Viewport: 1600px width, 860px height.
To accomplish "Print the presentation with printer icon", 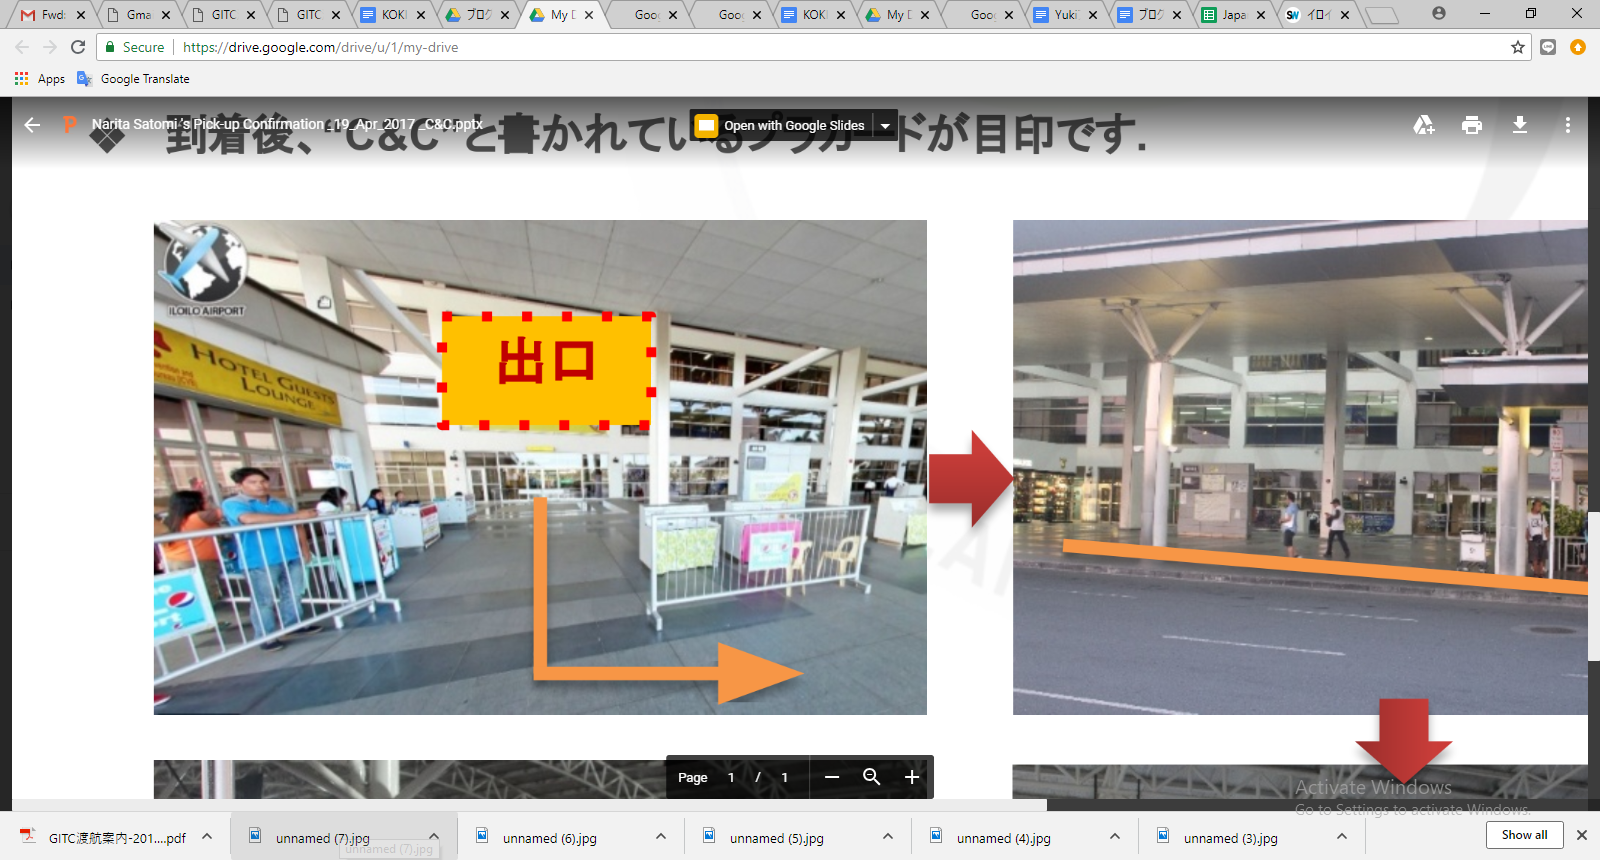I will point(1472,125).
